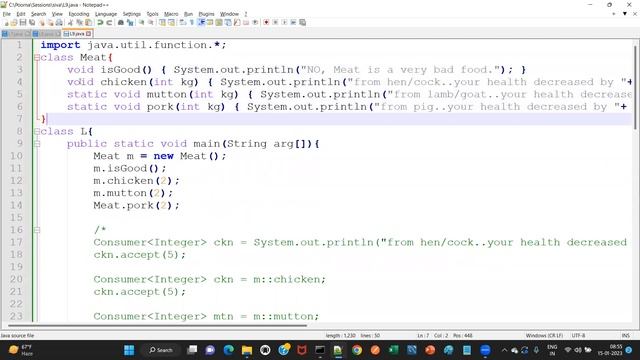Click the Save All toolbar icon

(32, 22)
